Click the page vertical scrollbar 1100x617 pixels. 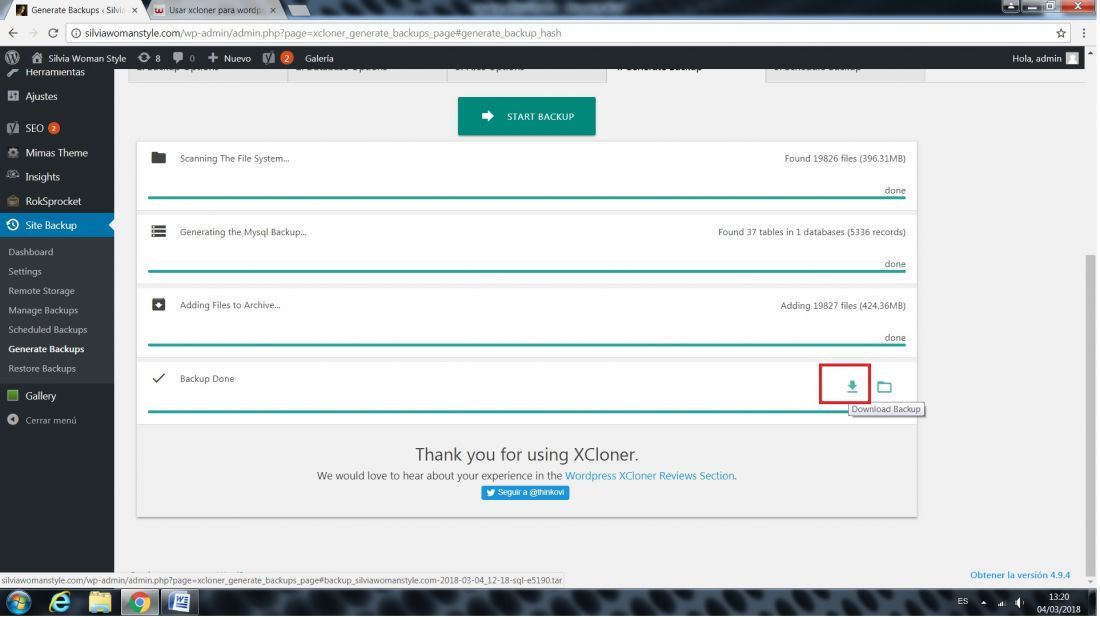[x=1092, y=417]
